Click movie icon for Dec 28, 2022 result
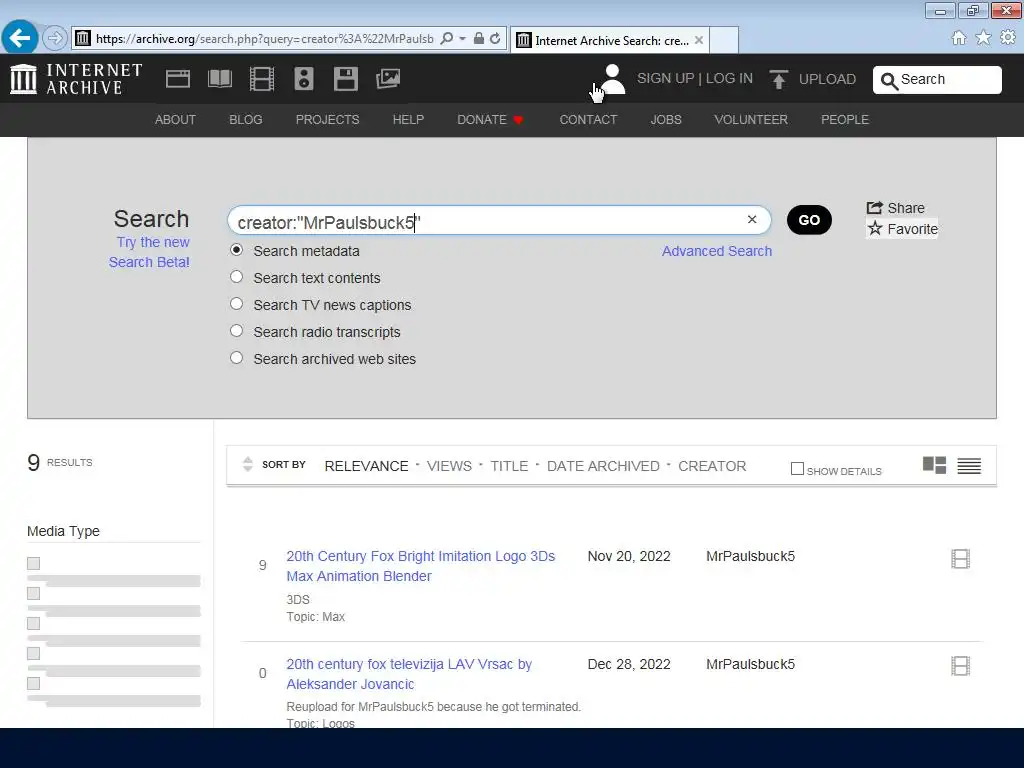This screenshot has height=768, width=1024. (x=960, y=666)
